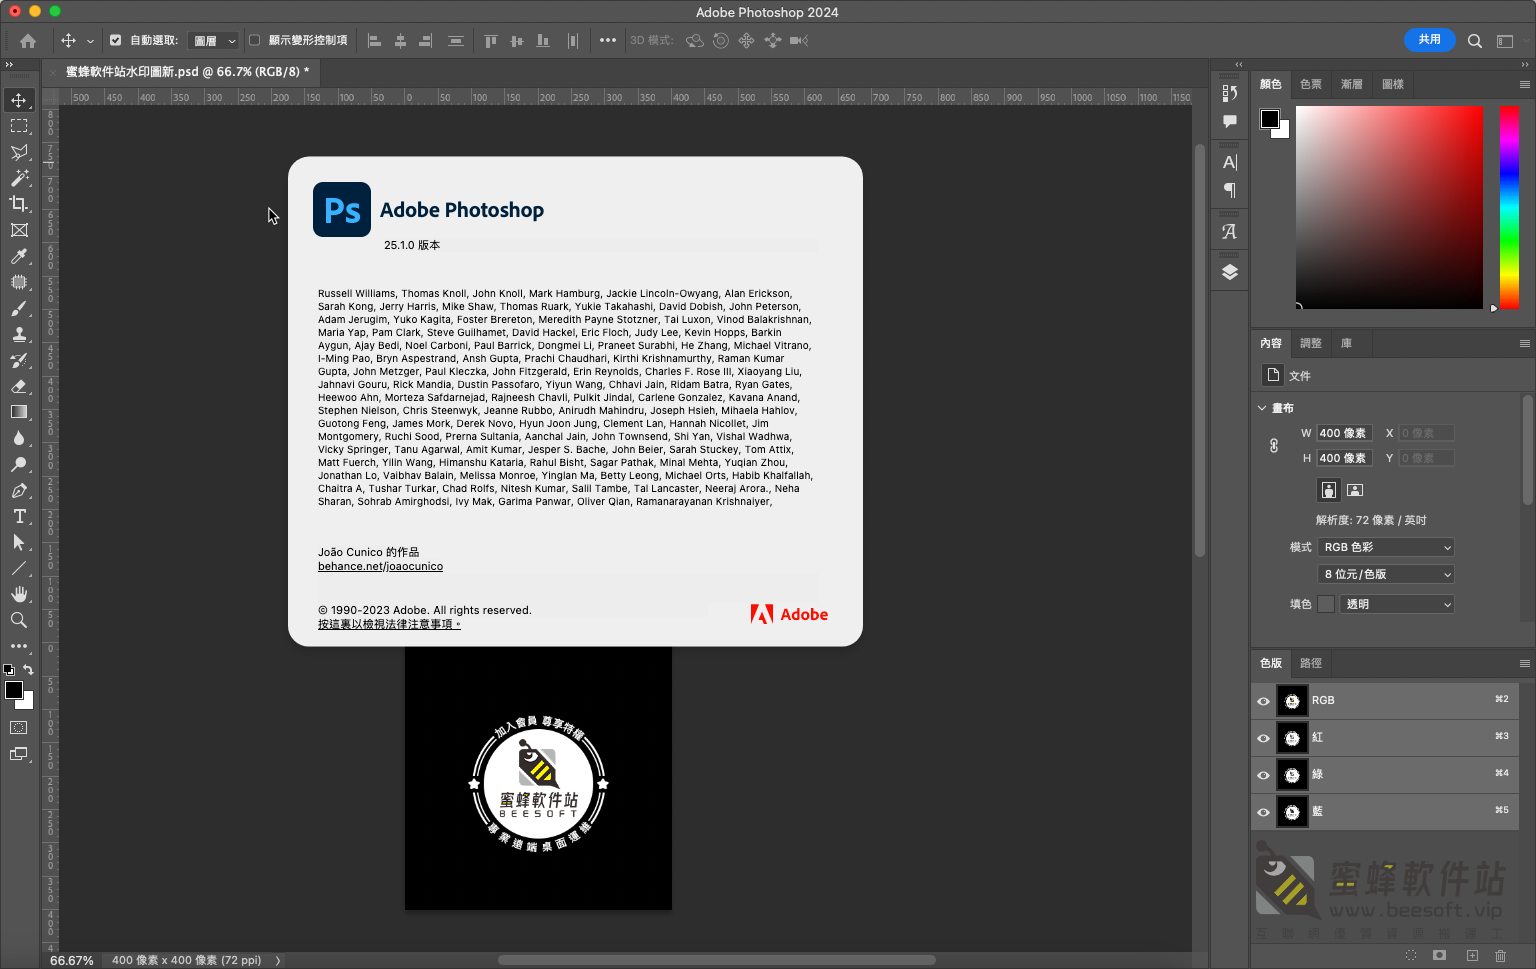Click the canvas height H field
1536x969 pixels.
1344,458
